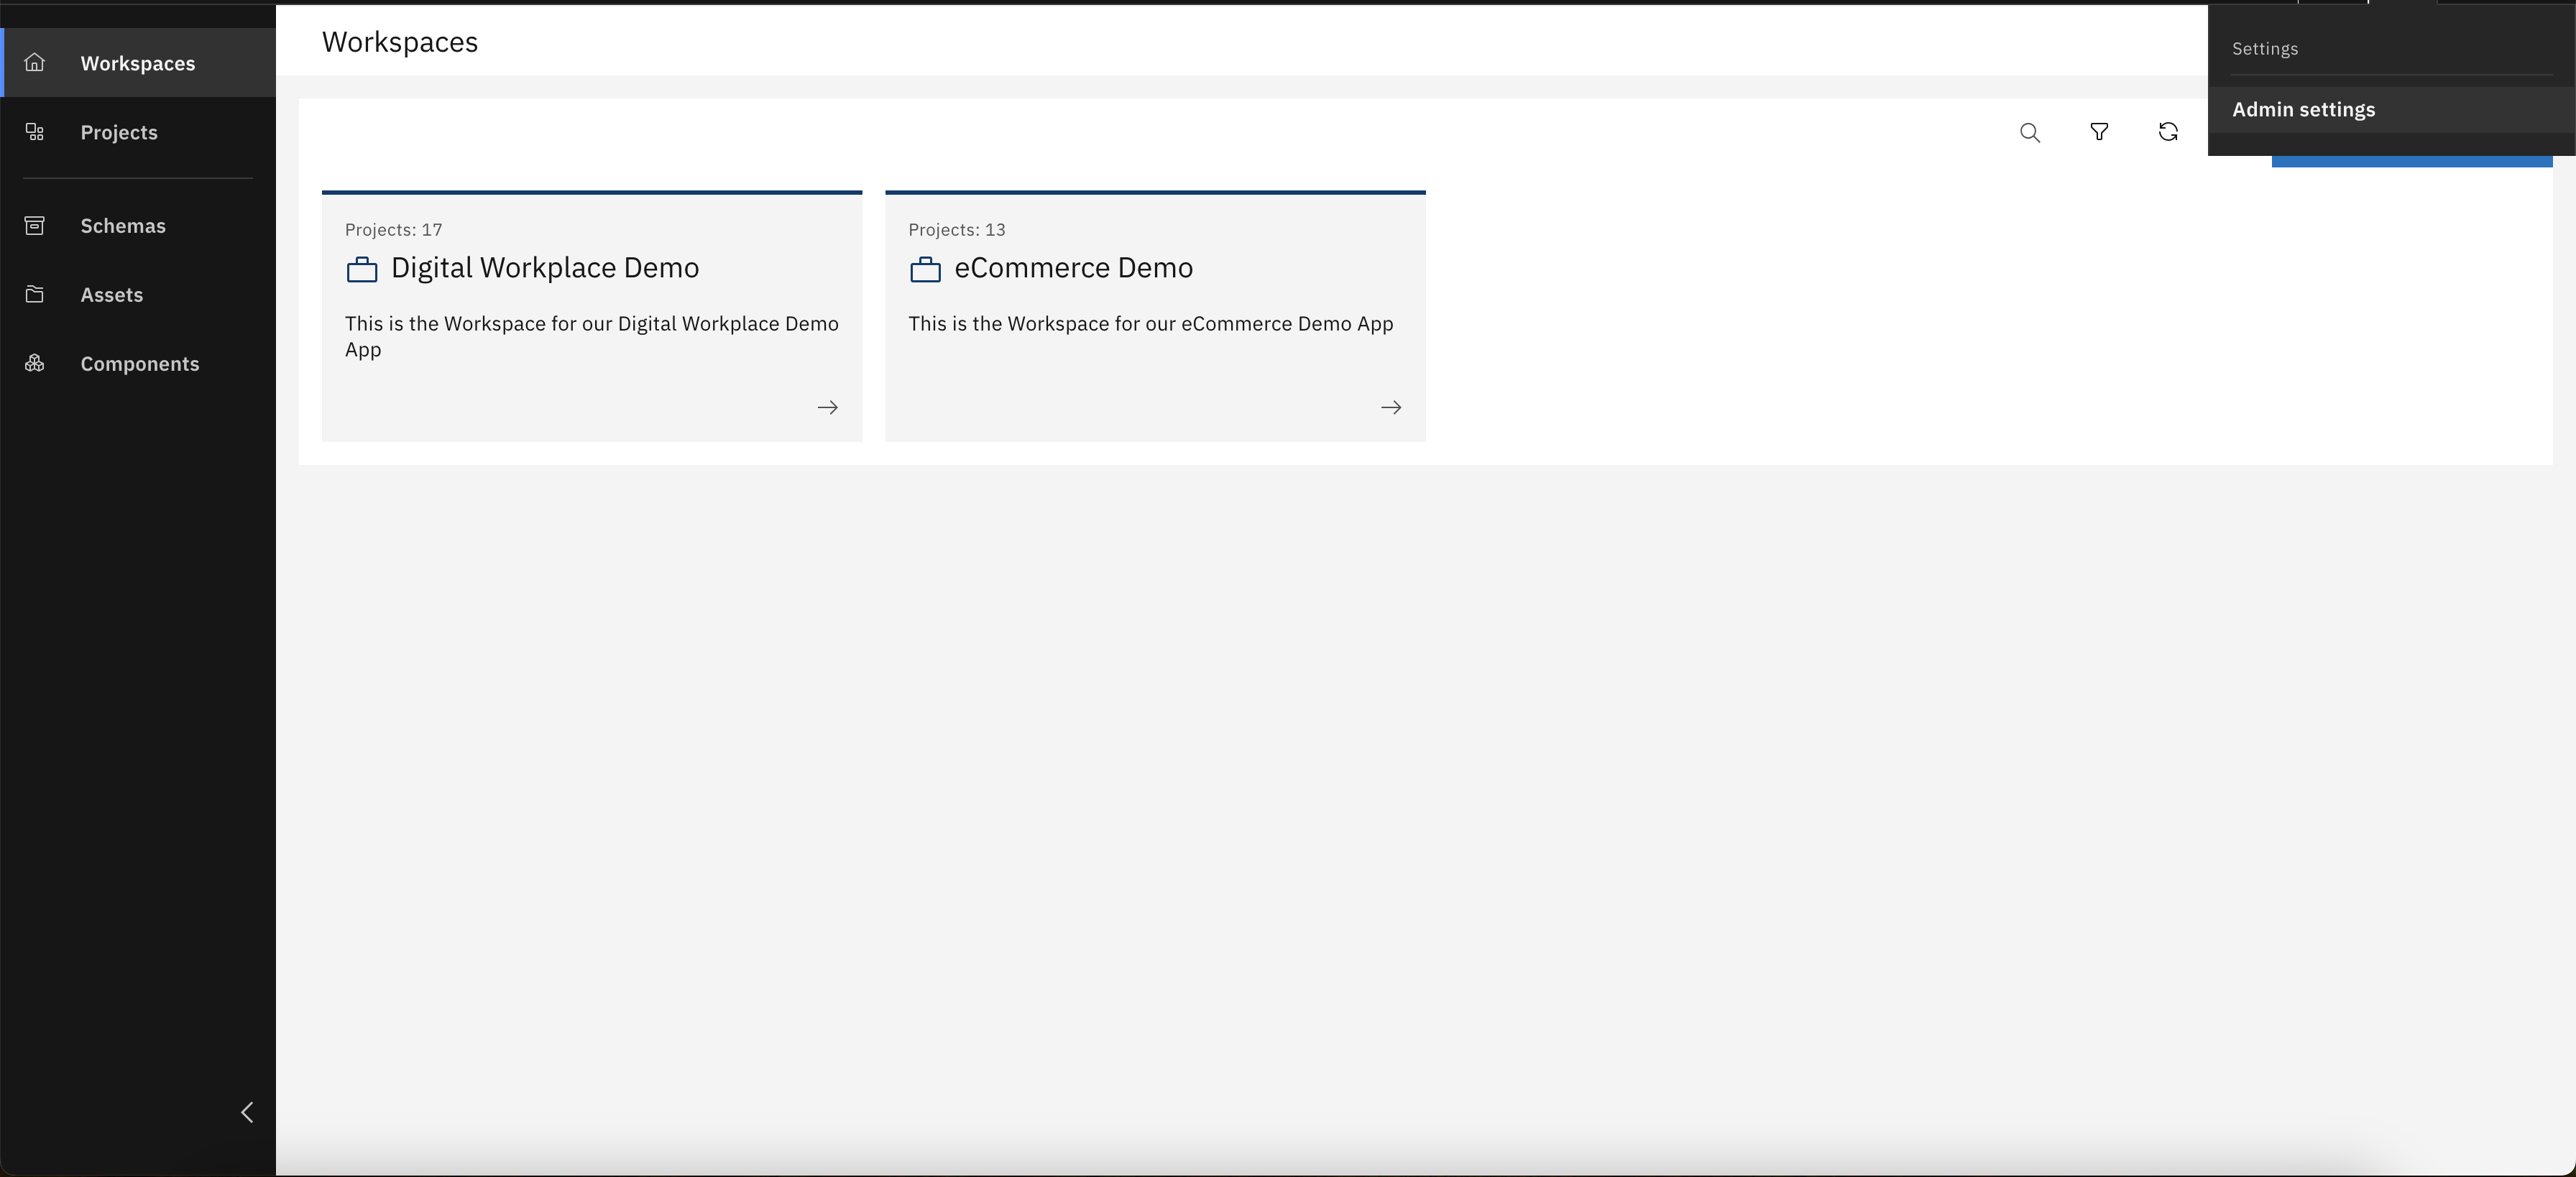This screenshot has width=2576, height=1177.
Task: Collapse the sidebar with the chevron arrow
Action: tap(247, 1112)
